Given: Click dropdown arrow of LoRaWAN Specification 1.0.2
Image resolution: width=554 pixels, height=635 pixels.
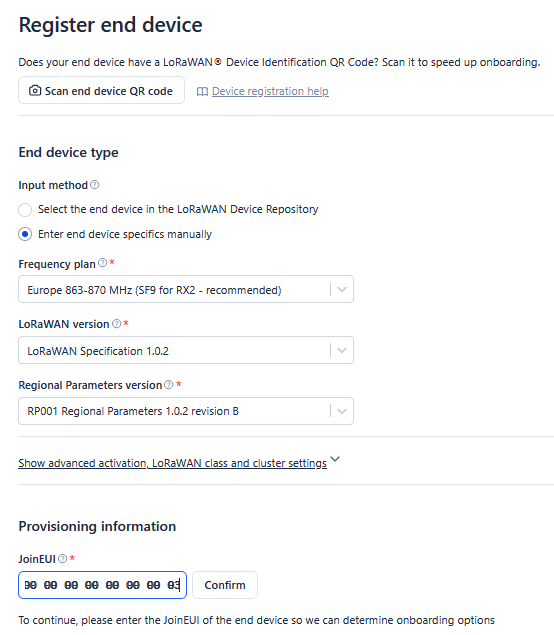Looking at the screenshot, I should (x=342, y=350).
